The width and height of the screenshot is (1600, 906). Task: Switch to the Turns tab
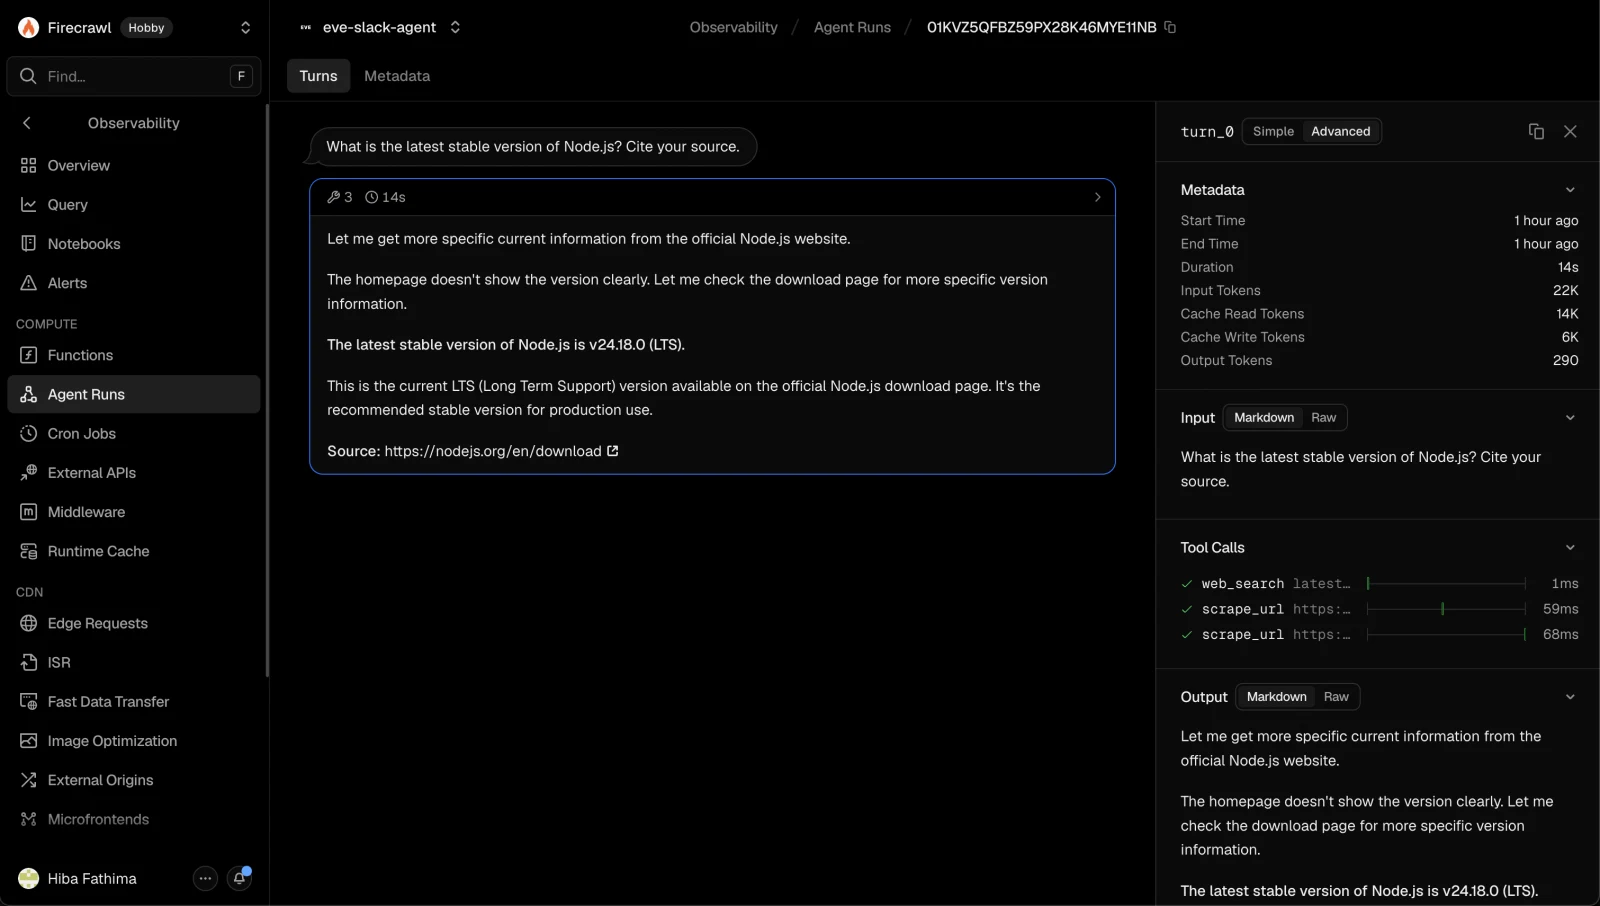tap(318, 76)
